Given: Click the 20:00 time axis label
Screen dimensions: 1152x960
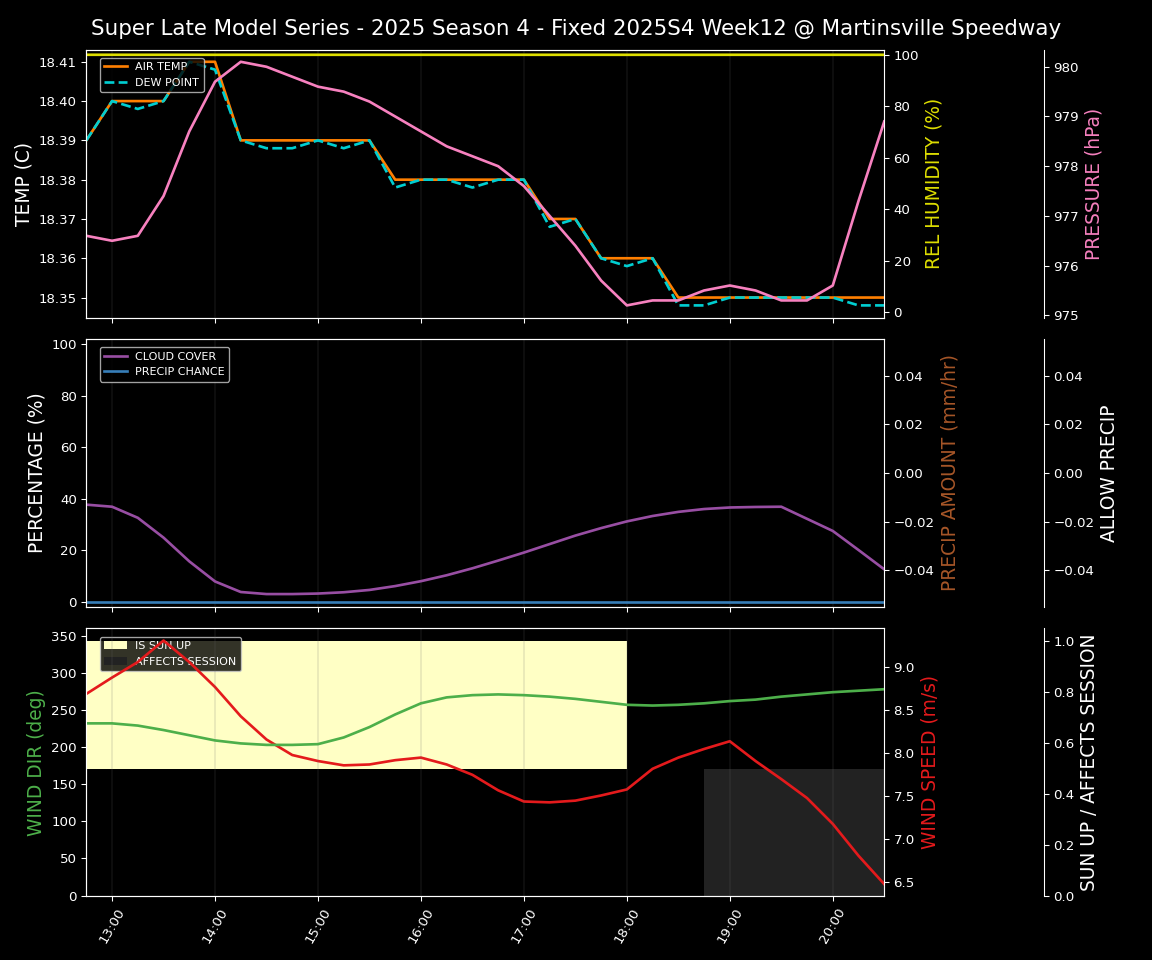Looking at the screenshot, I should pos(832,927).
